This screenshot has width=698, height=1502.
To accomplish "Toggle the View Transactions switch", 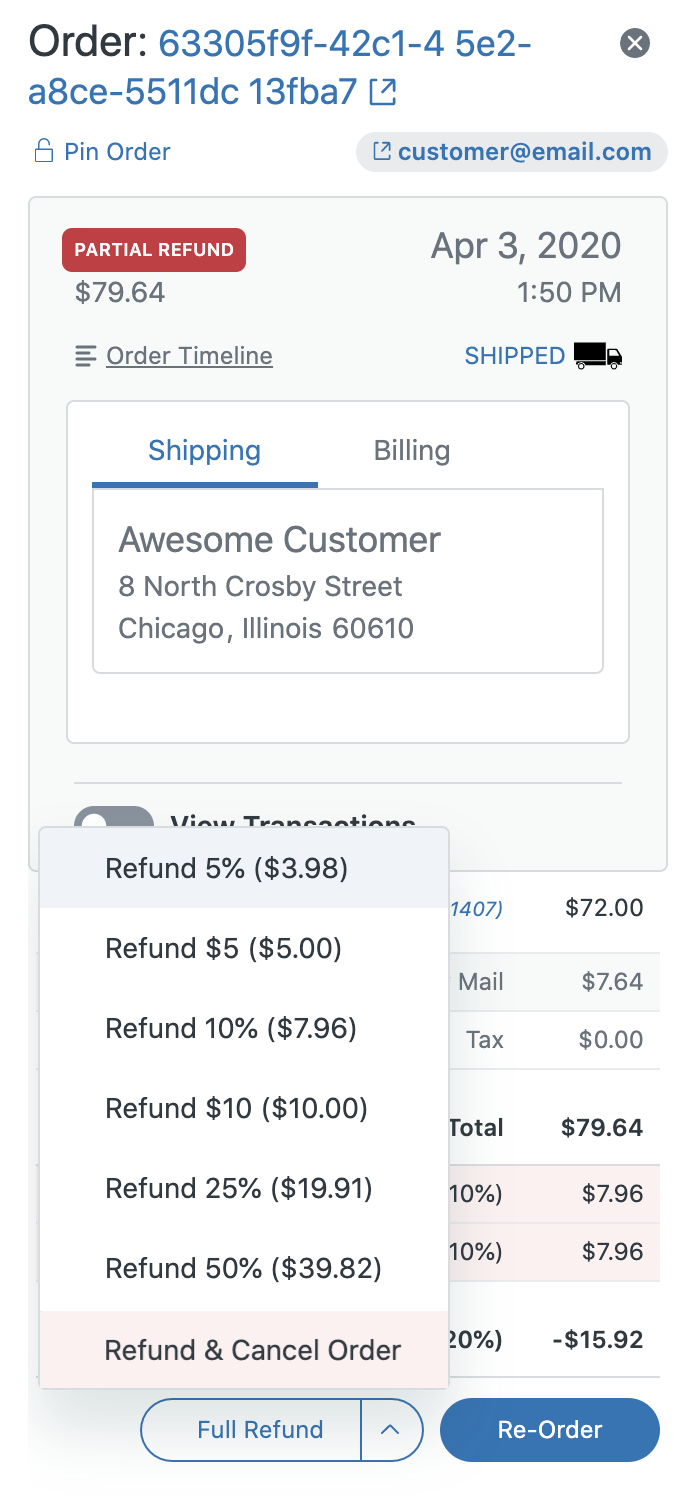I will [x=113, y=818].
